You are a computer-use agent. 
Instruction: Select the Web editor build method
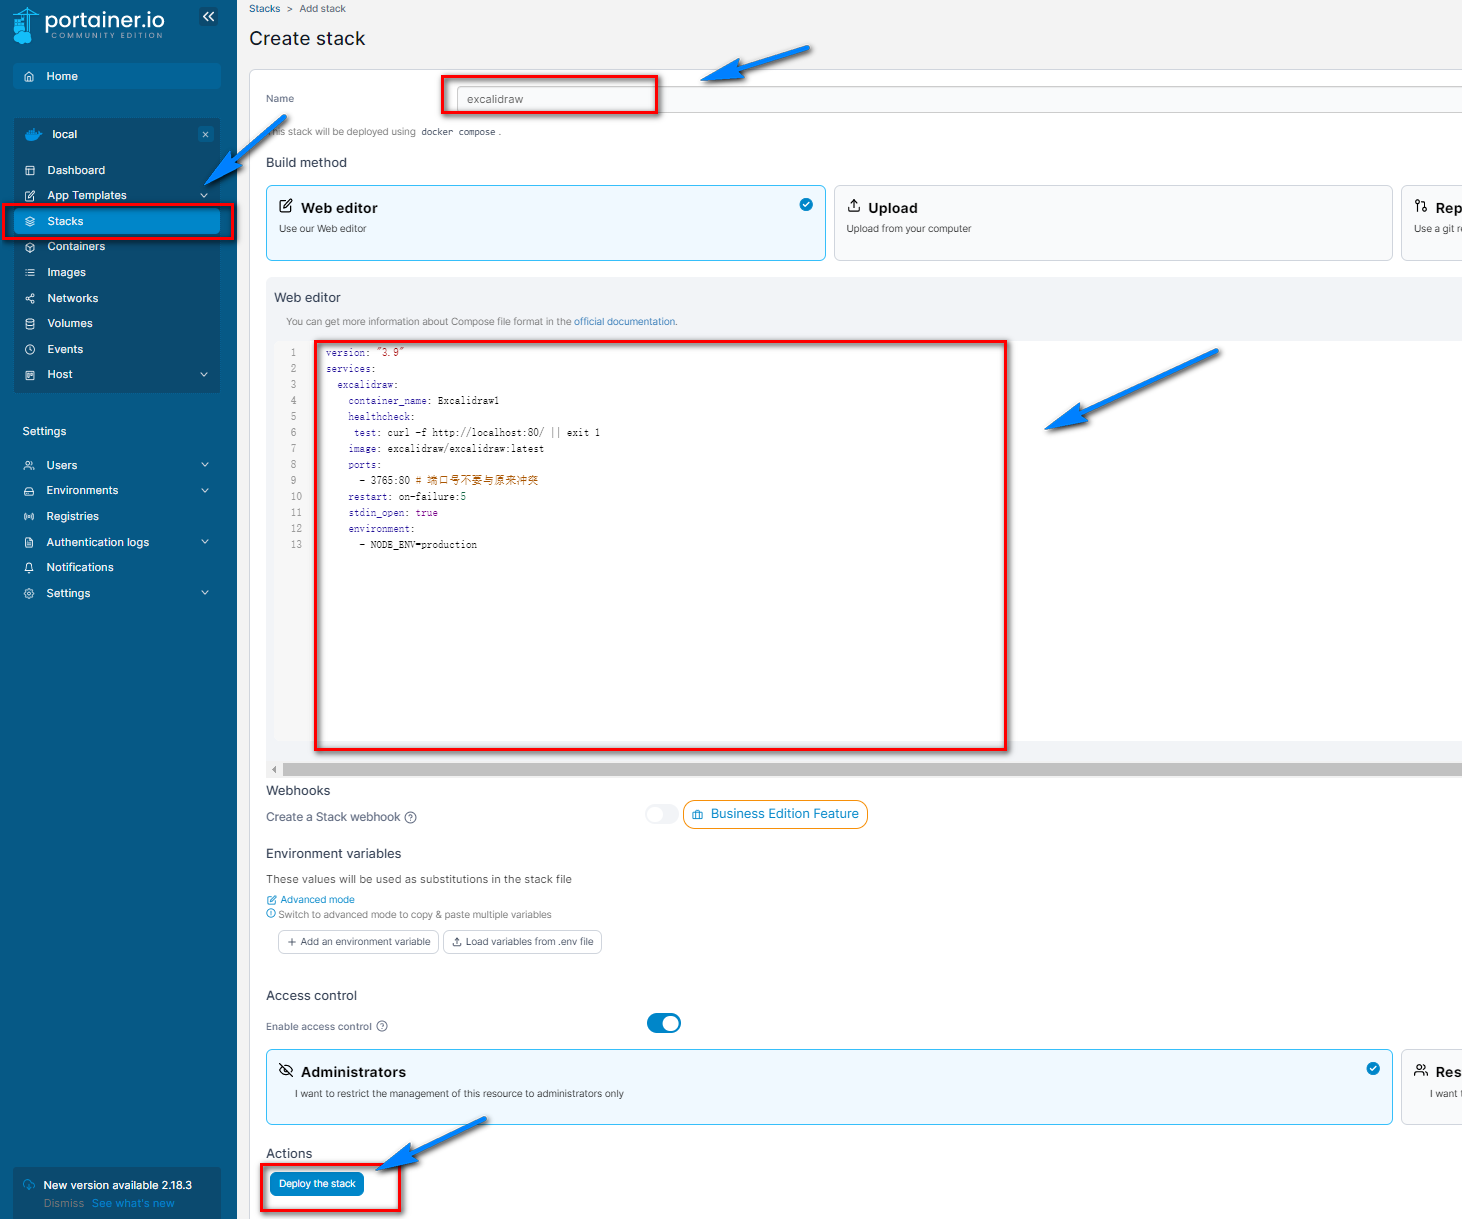[545, 222]
